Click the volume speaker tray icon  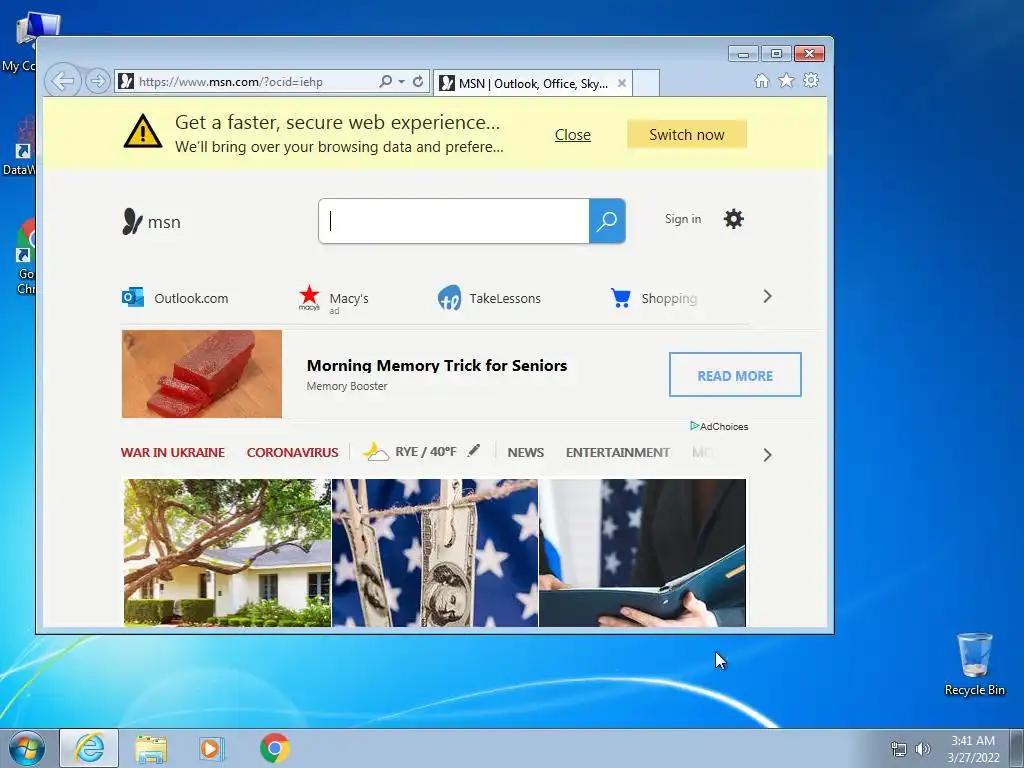point(922,749)
